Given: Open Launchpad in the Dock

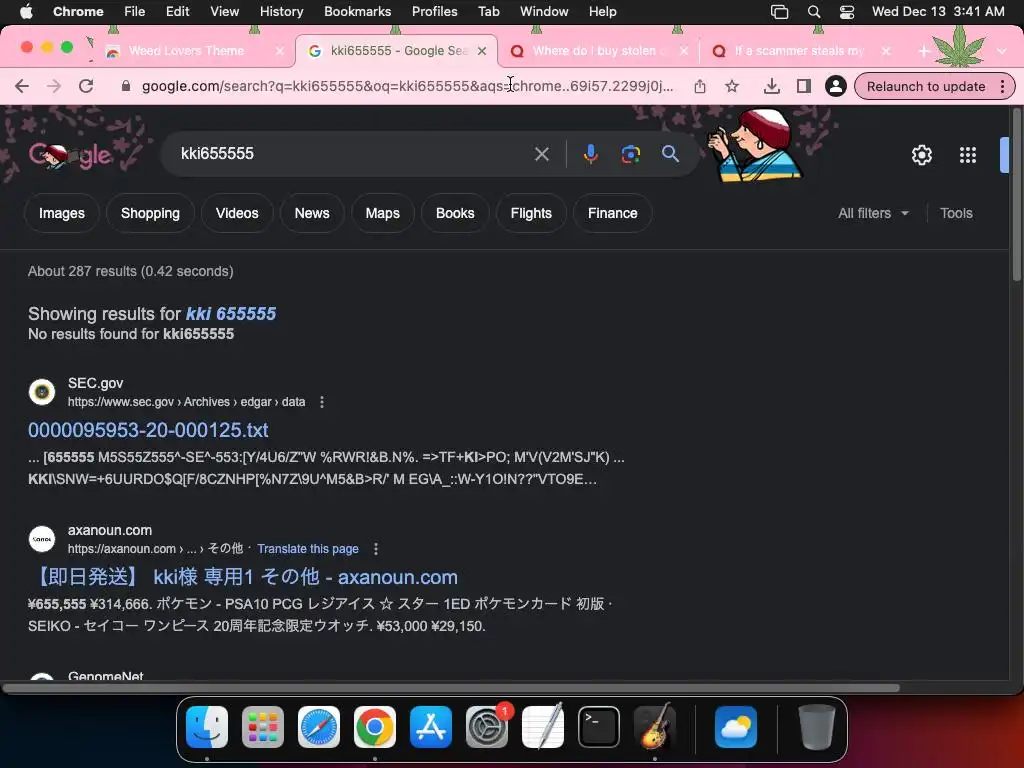Looking at the screenshot, I should tap(263, 727).
